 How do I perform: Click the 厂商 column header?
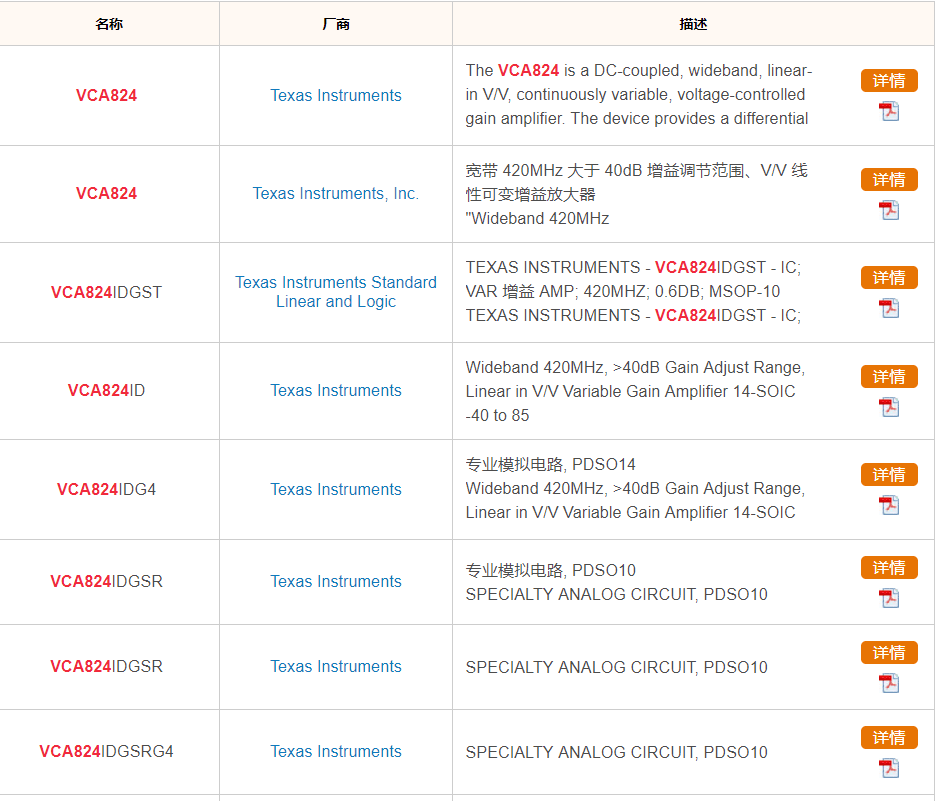point(336,24)
